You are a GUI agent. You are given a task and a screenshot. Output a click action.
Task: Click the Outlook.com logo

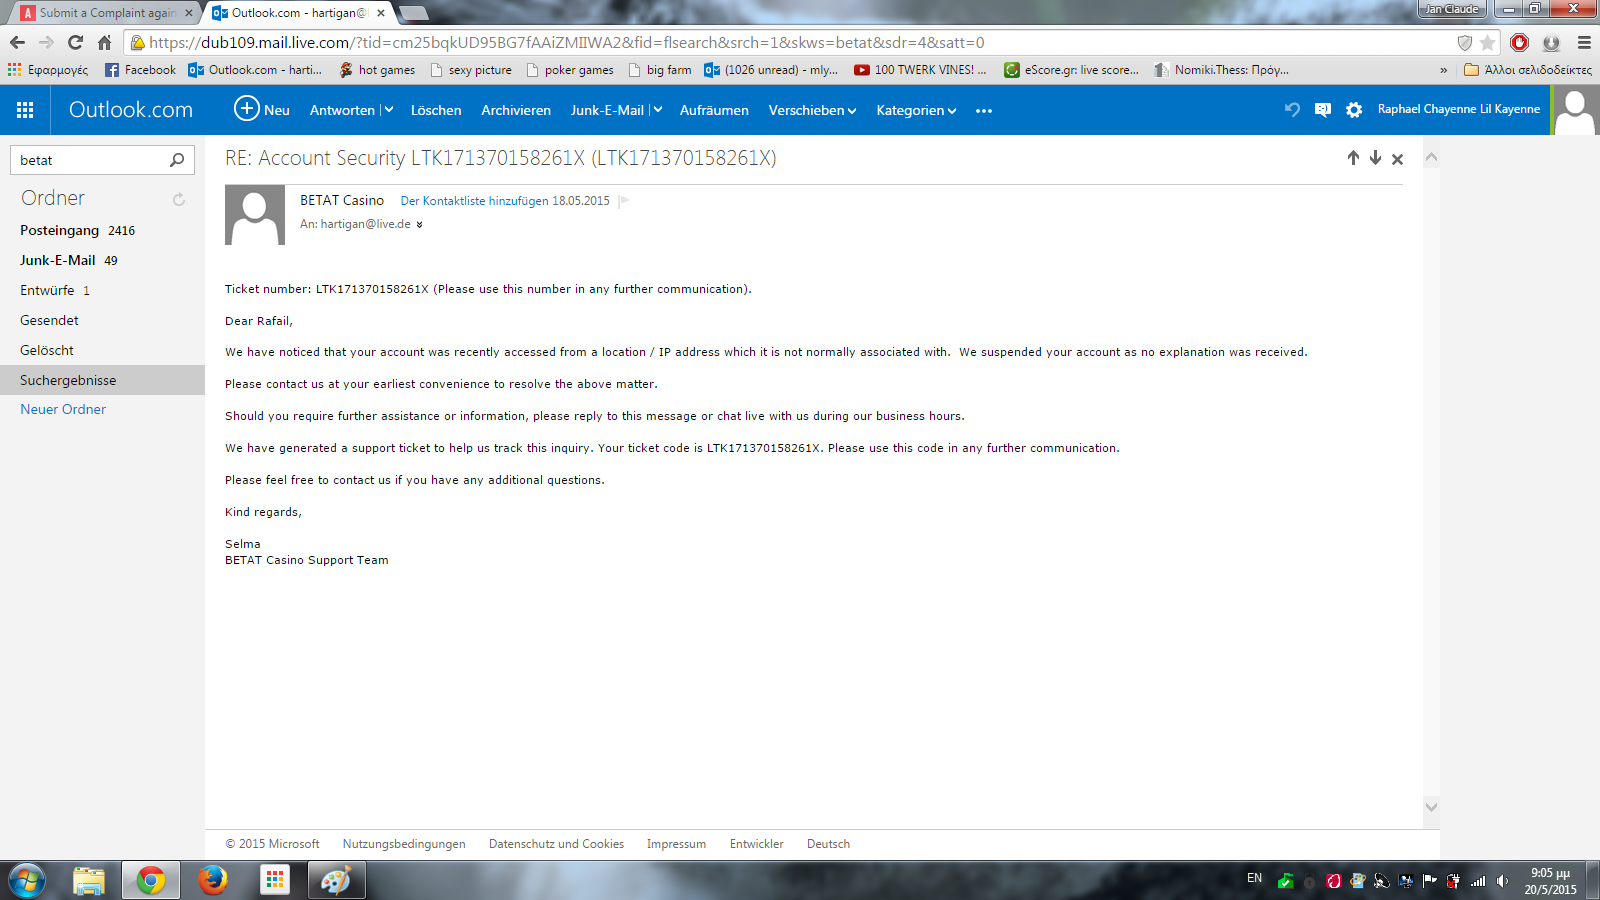131,110
